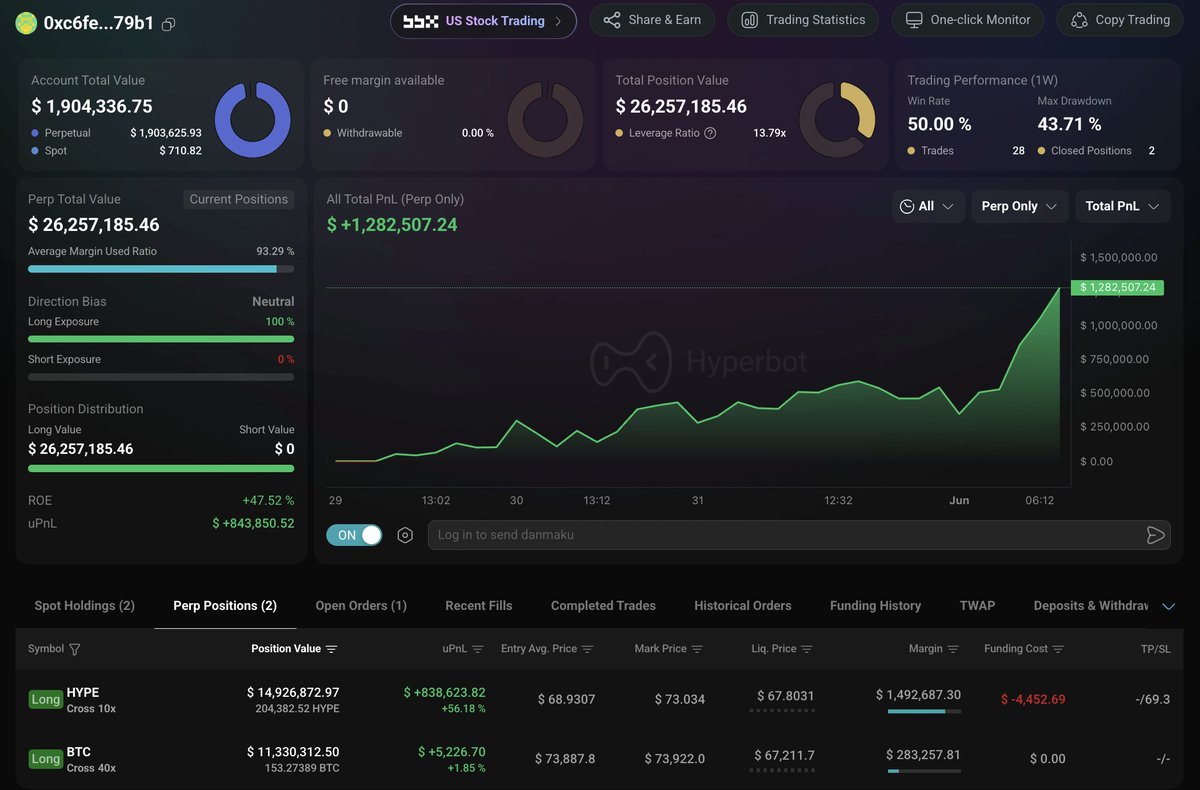
Task: Click HYPE position value $ 14,926,872.97
Action: point(293,692)
